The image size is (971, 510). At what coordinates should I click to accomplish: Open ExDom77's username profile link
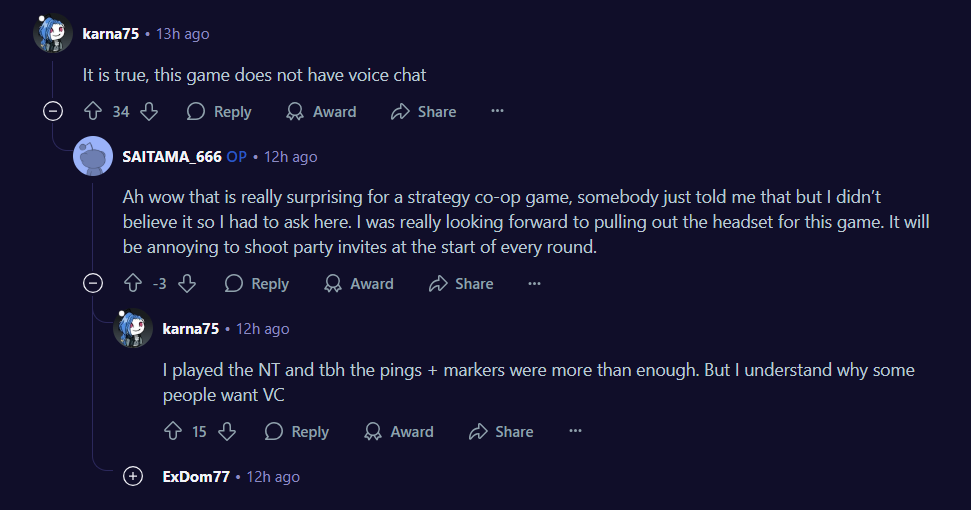tap(196, 477)
